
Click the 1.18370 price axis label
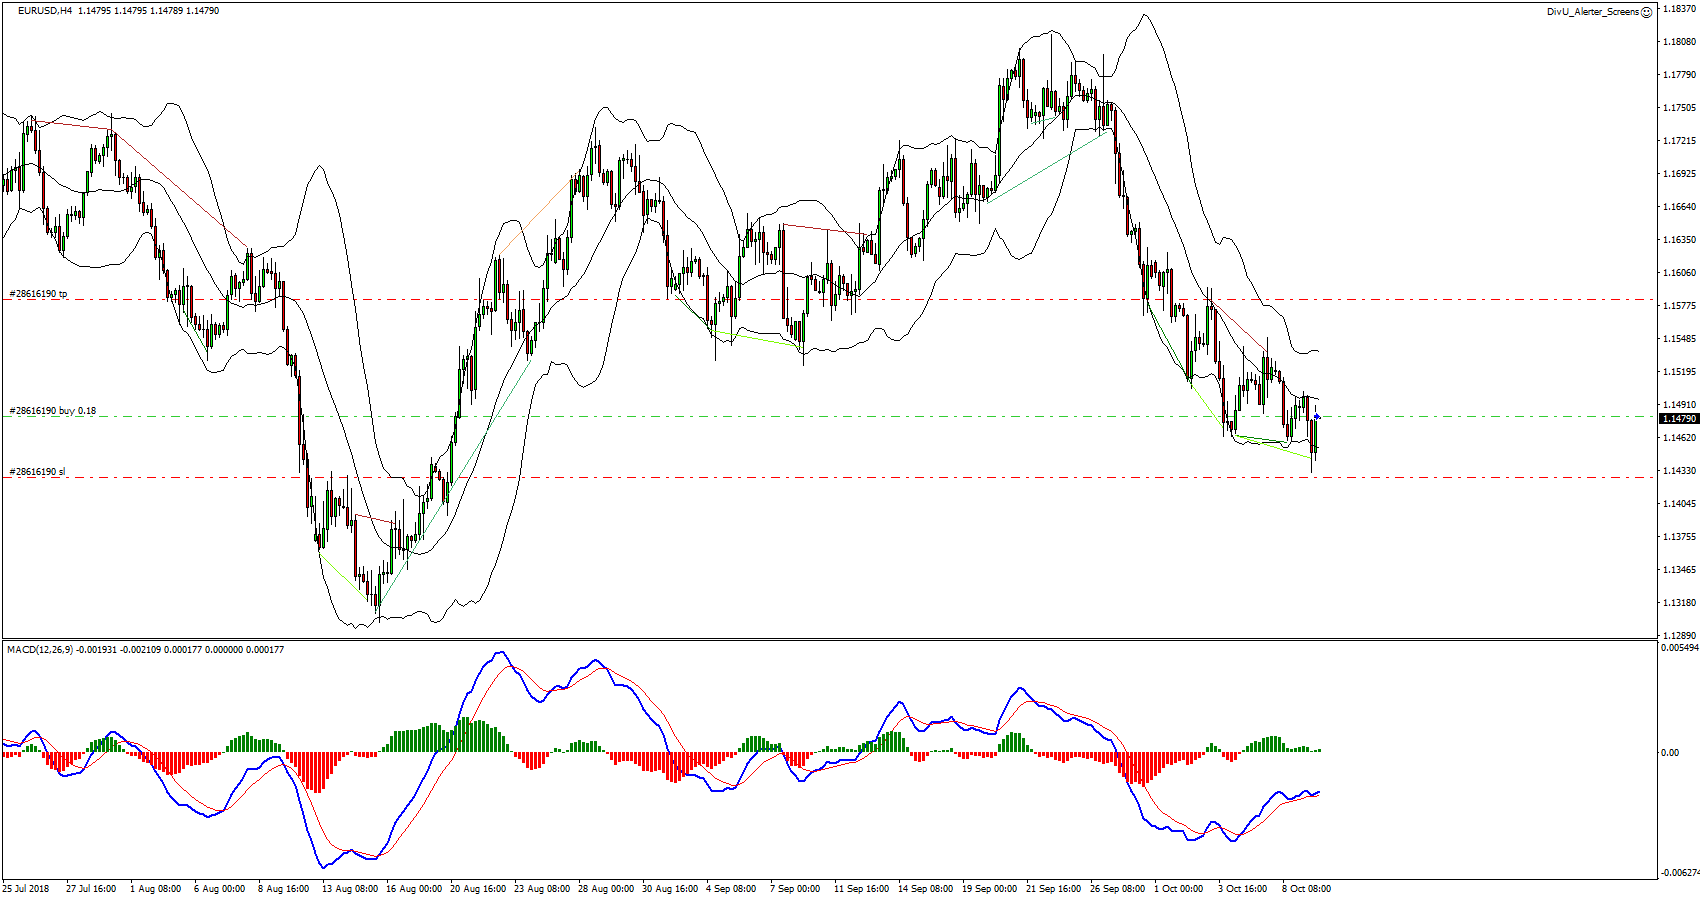pyautogui.click(x=1679, y=9)
